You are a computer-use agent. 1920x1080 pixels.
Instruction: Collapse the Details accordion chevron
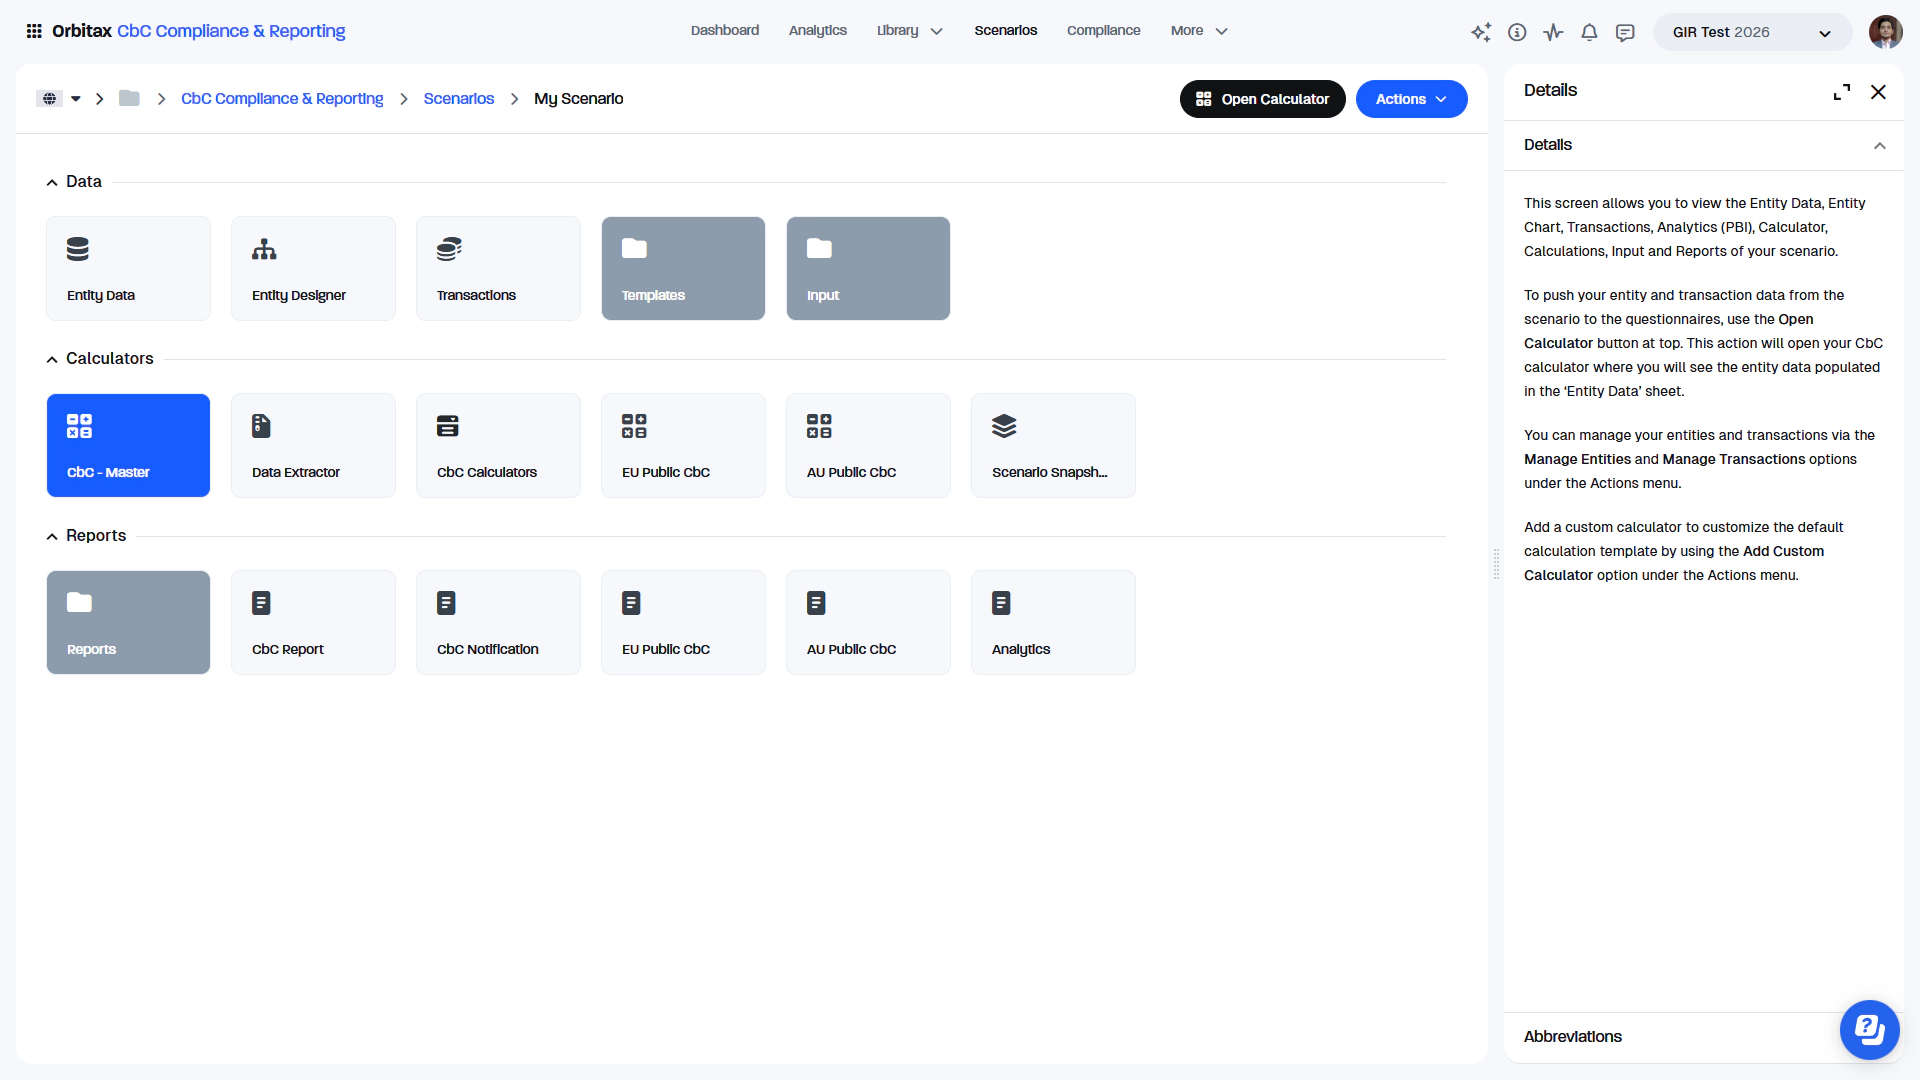pyautogui.click(x=1879, y=146)
